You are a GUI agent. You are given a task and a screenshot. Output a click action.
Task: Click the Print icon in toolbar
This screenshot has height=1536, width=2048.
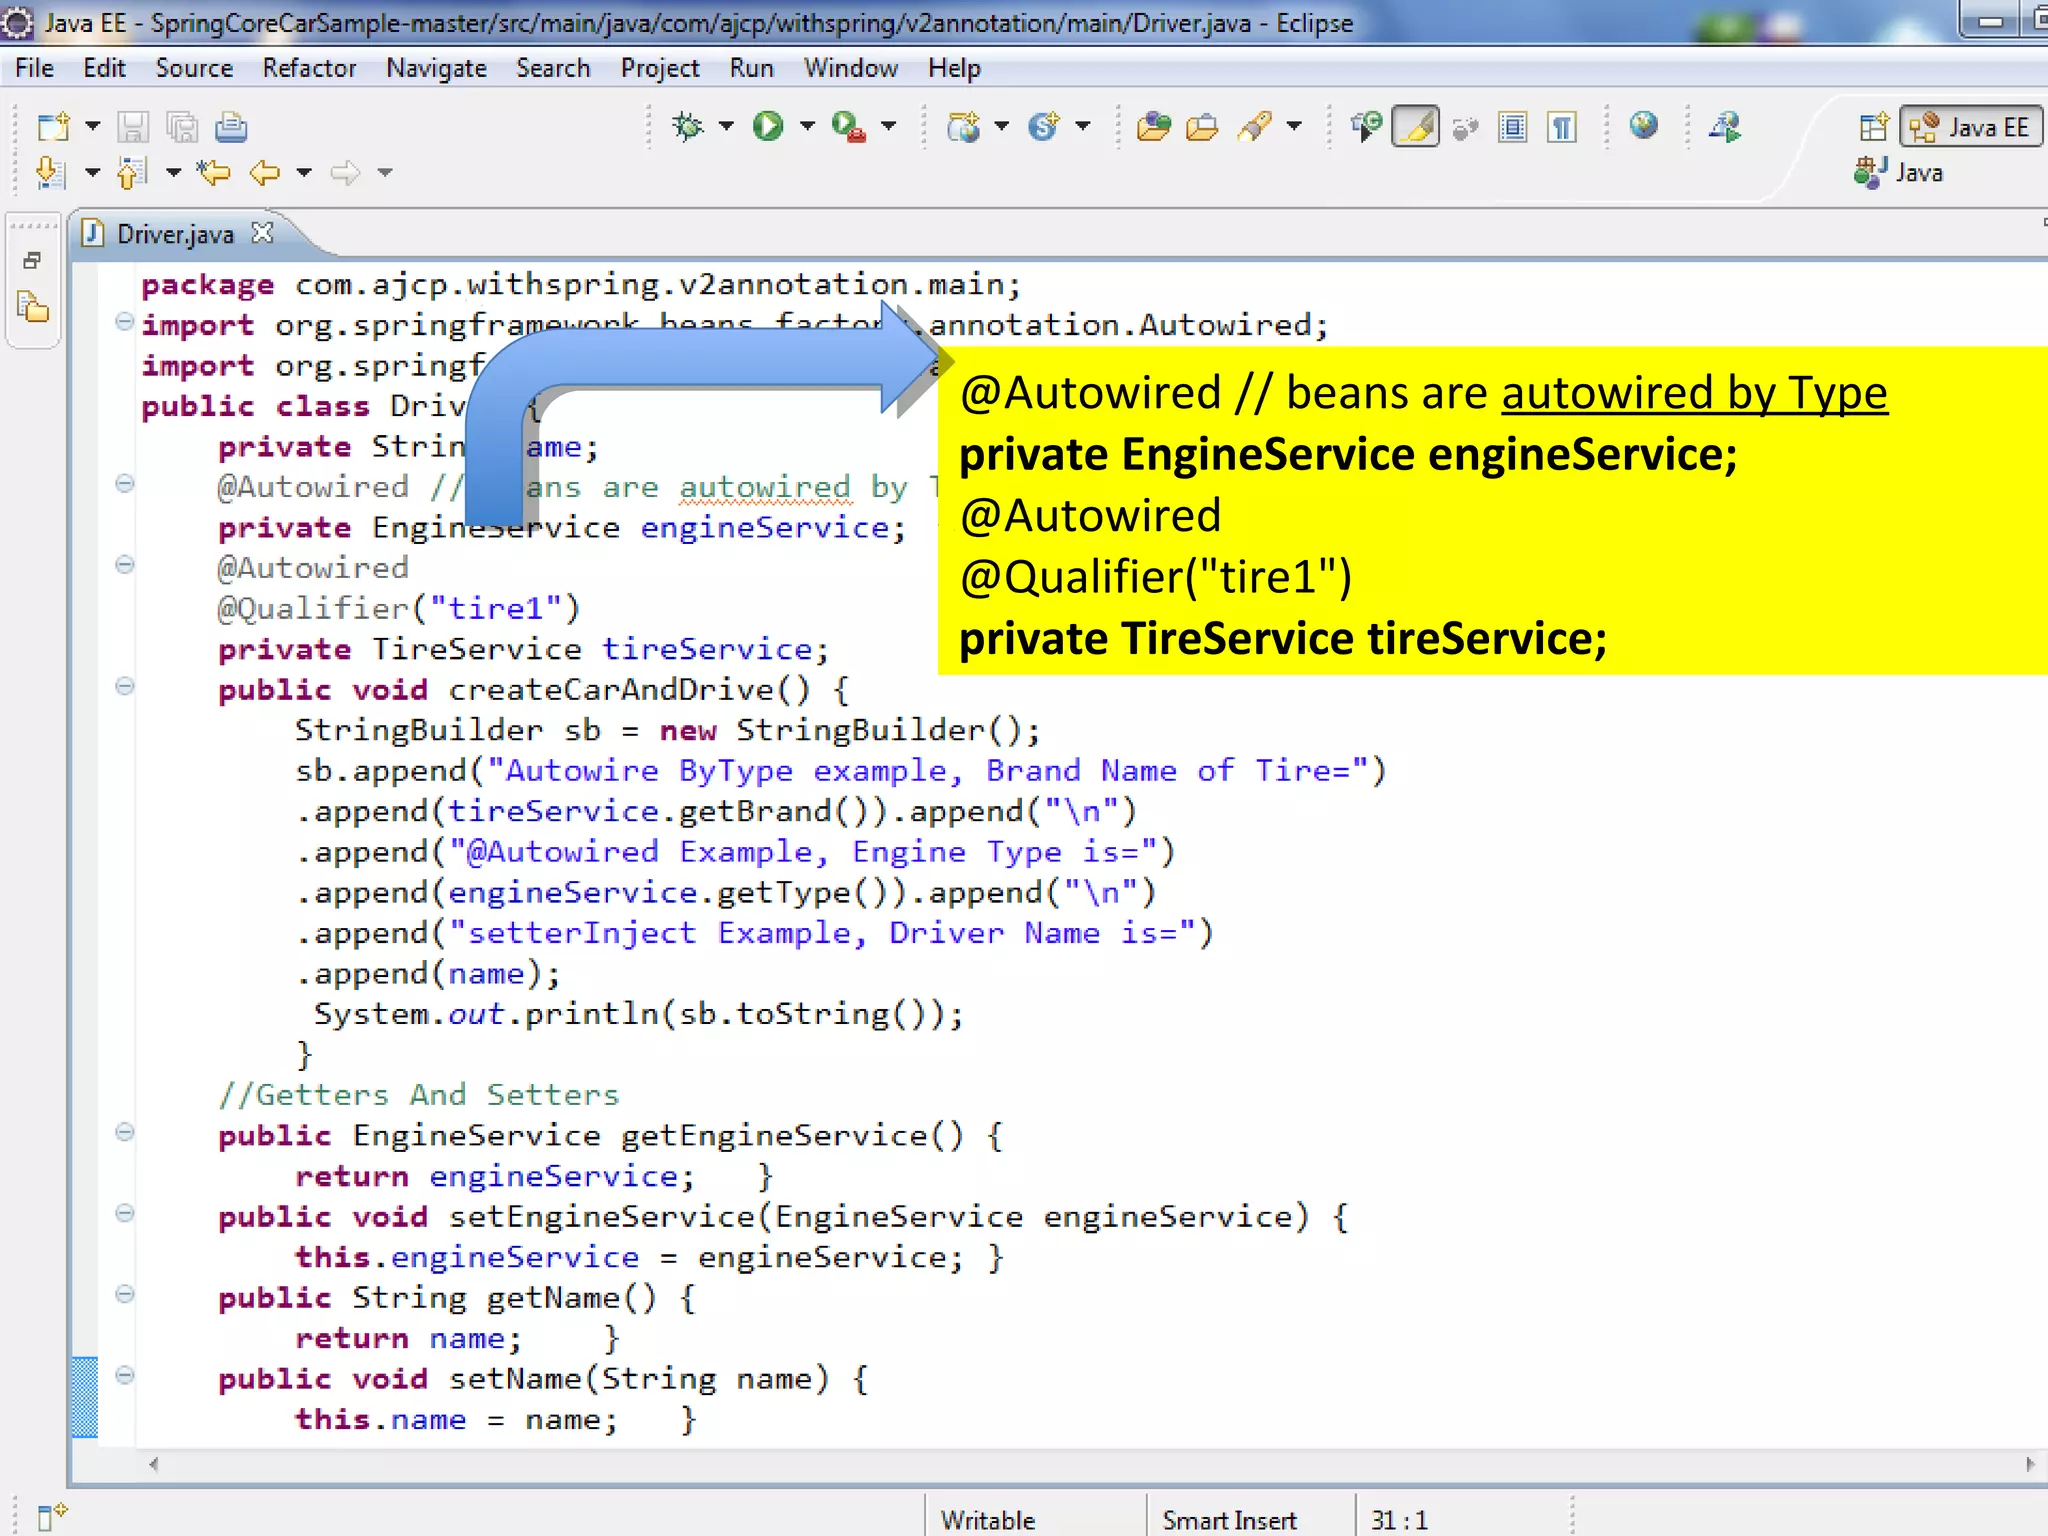pos(231,127)
